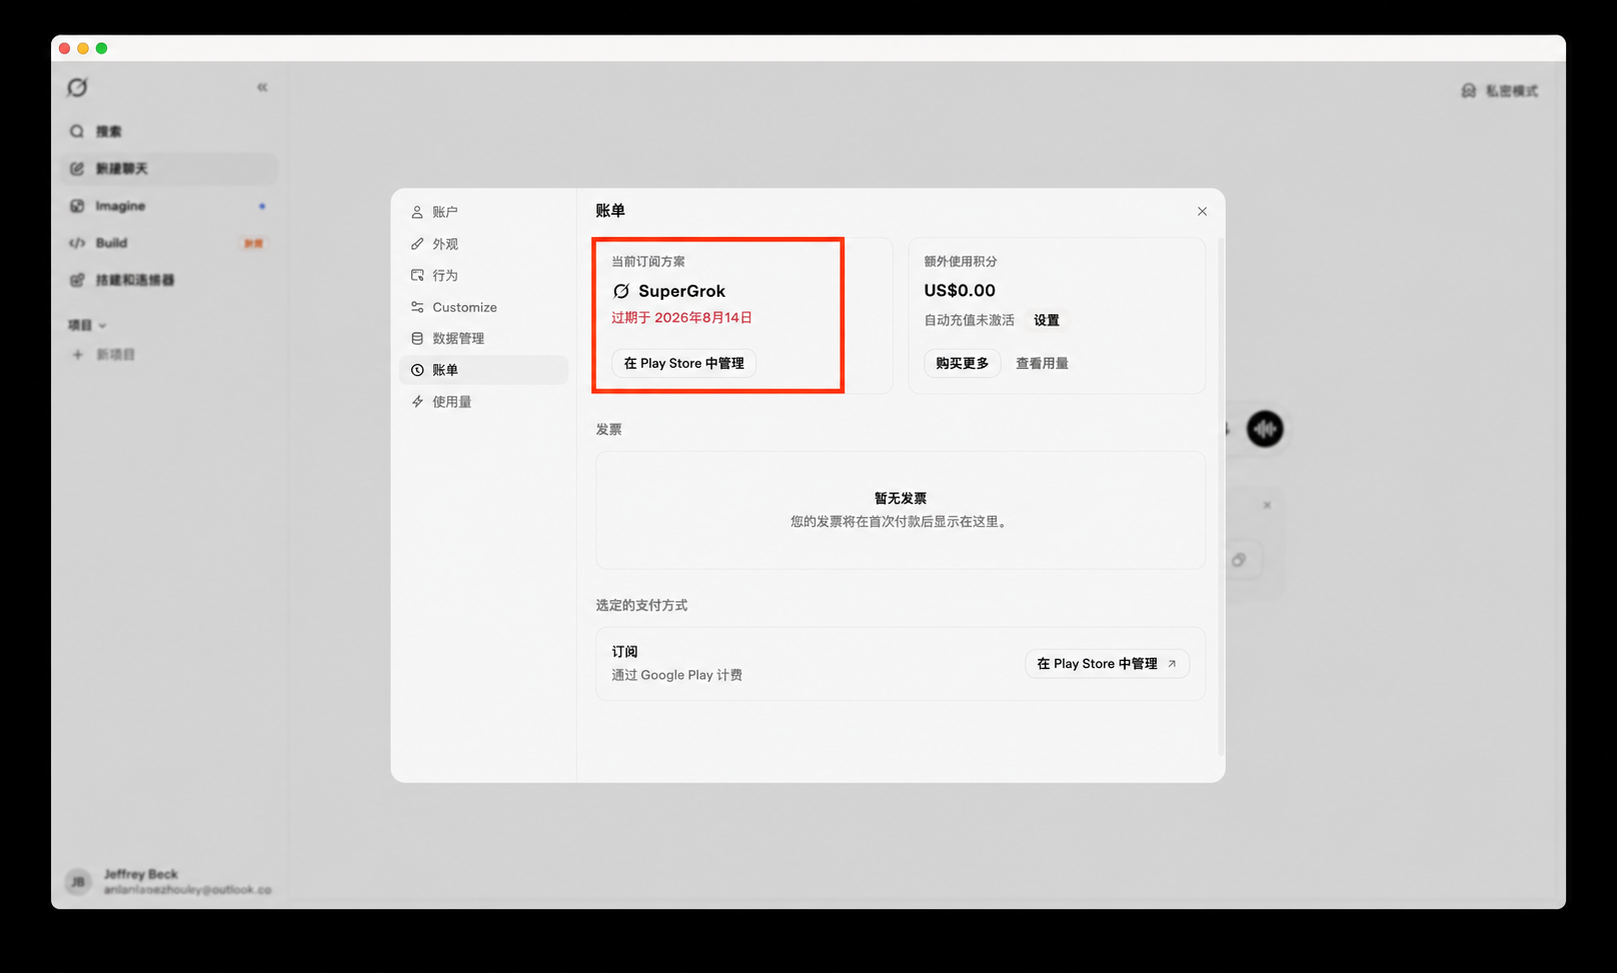The height and width of the screenshot is (973, 1617).
Task: Click the sliders icon beside Customize
Action: [x=417, y=307]
